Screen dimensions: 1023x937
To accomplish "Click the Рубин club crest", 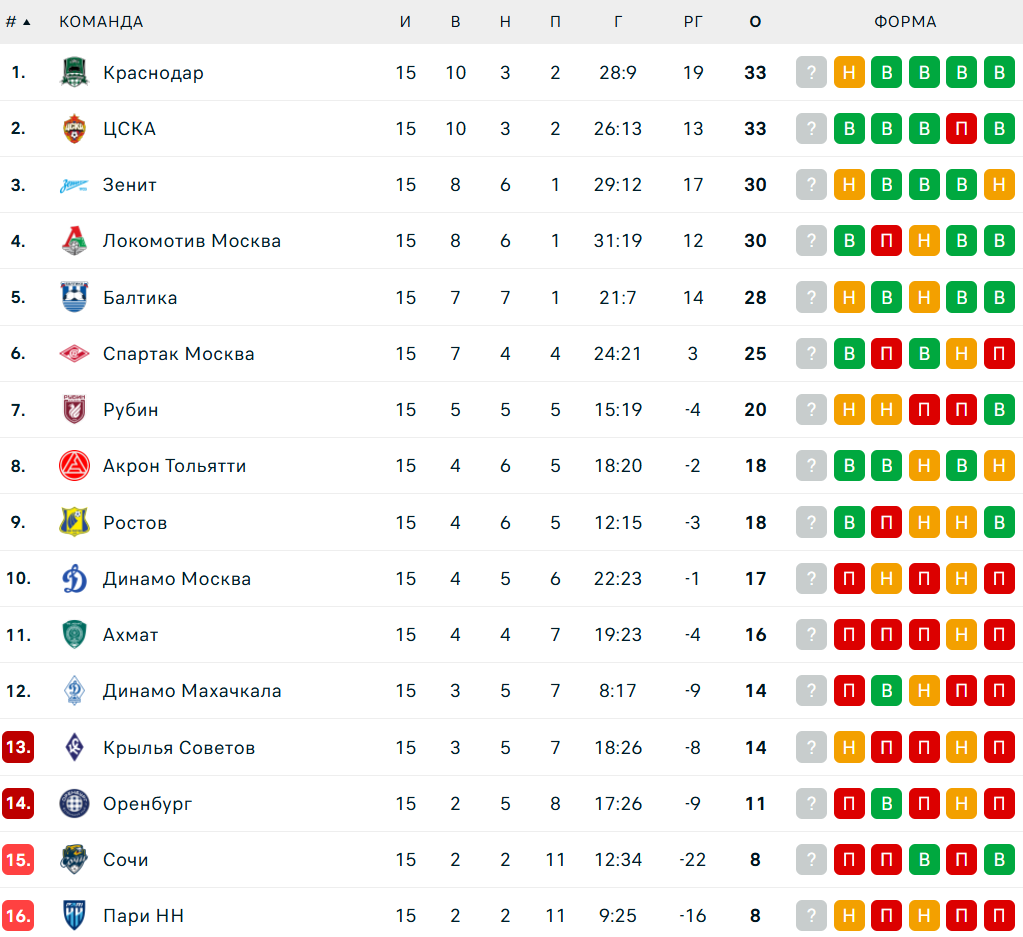I will pyautogui.click(x=74, y=410).
